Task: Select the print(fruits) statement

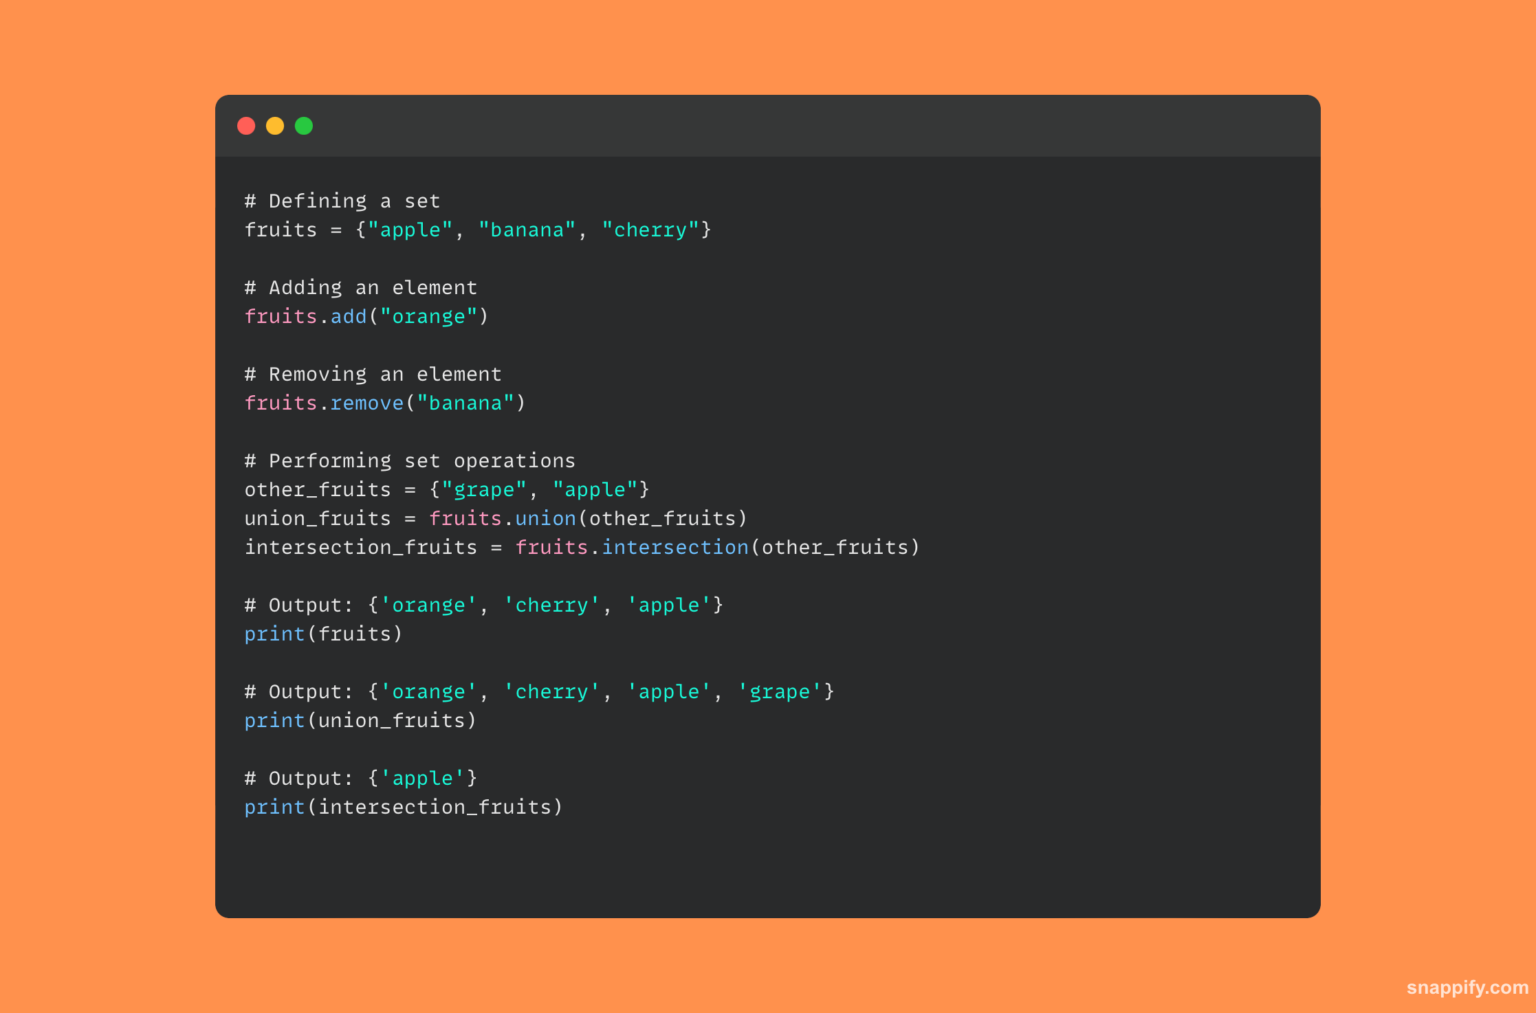Action: click(322, 633)
